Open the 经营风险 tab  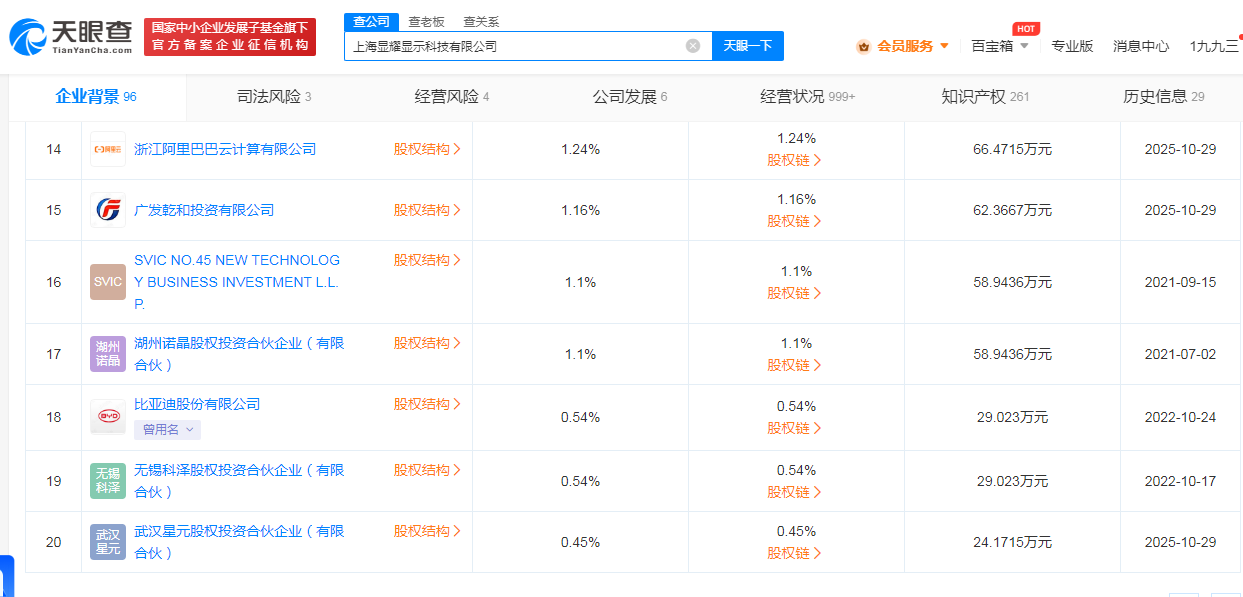tap(452, 97)
